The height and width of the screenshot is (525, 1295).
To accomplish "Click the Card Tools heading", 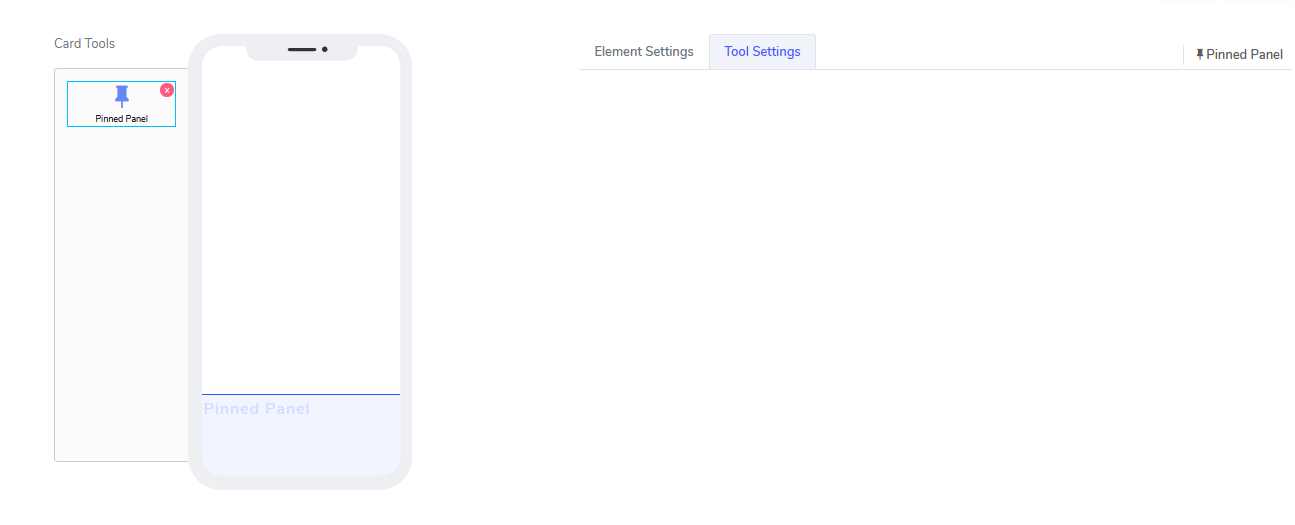I will (84, 44).
